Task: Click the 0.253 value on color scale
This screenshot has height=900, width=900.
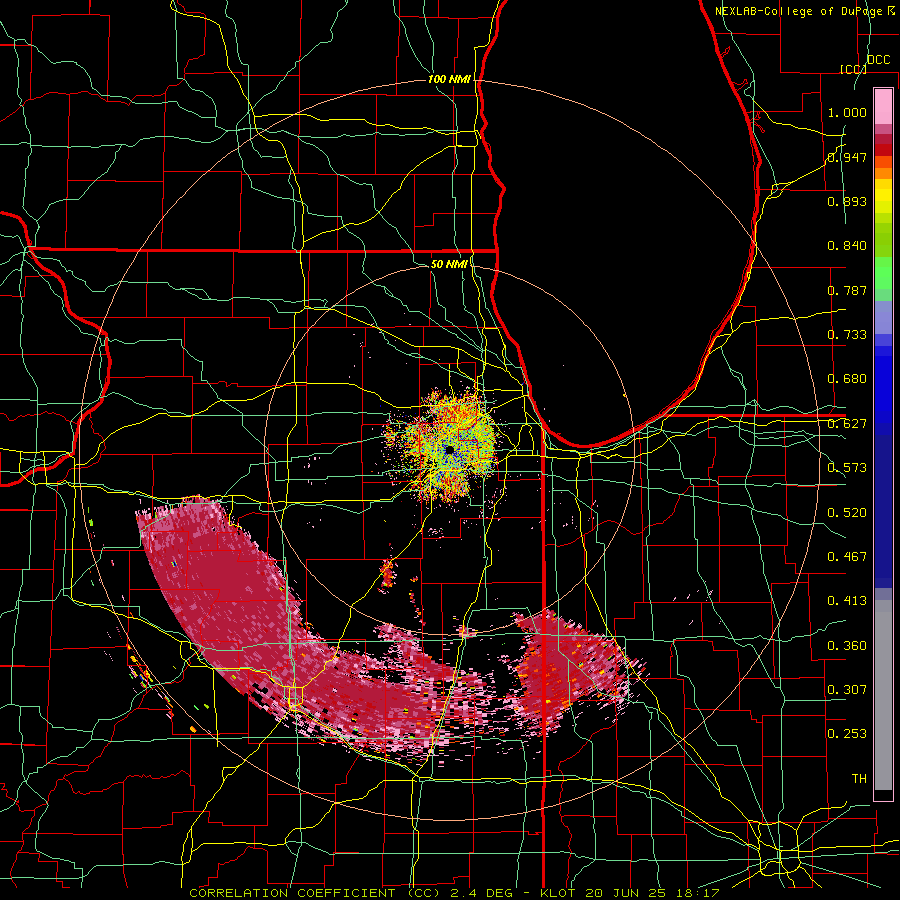Action: (847, 734)
